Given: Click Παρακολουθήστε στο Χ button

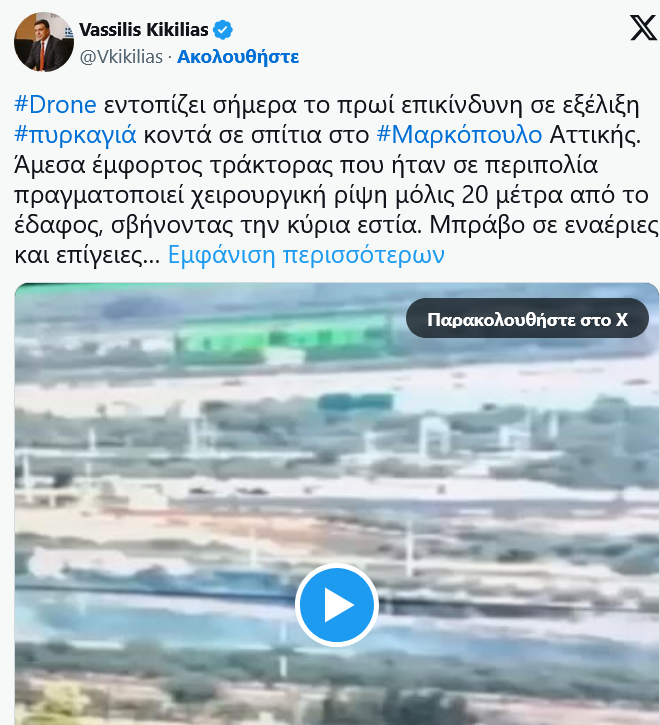Looking at the screenshot, I should coord(527,319).
